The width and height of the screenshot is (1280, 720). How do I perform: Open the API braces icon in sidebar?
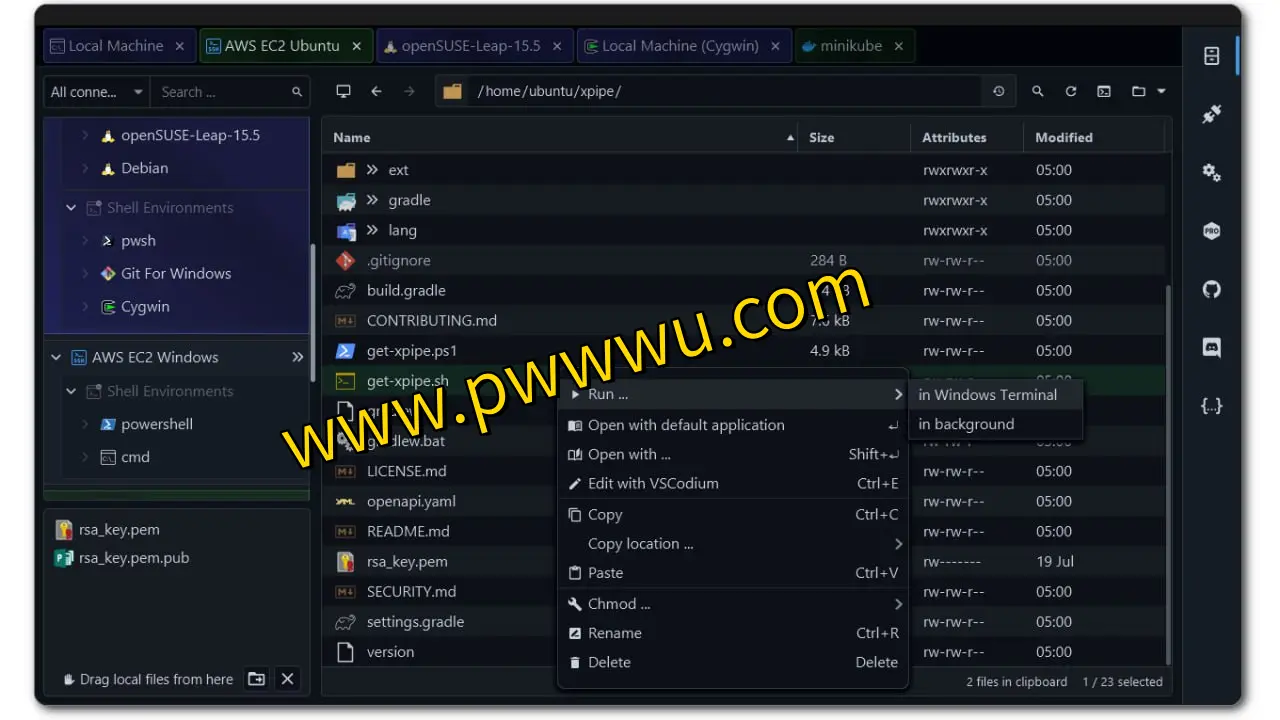tap(1211, 406)
